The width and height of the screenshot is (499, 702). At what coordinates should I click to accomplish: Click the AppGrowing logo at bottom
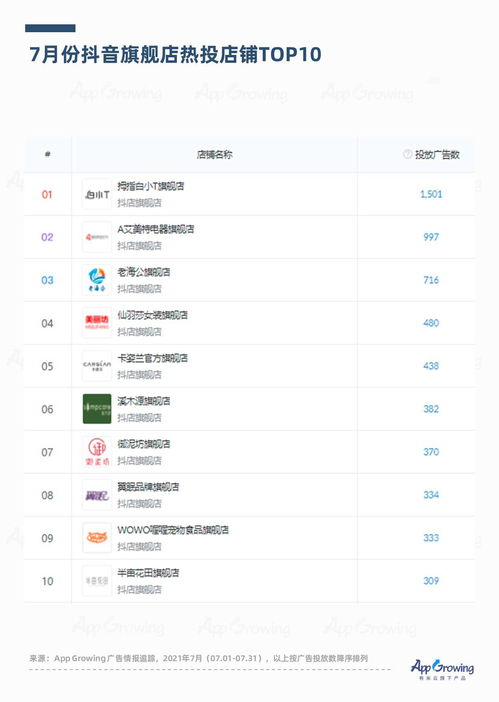click(443, 669)
